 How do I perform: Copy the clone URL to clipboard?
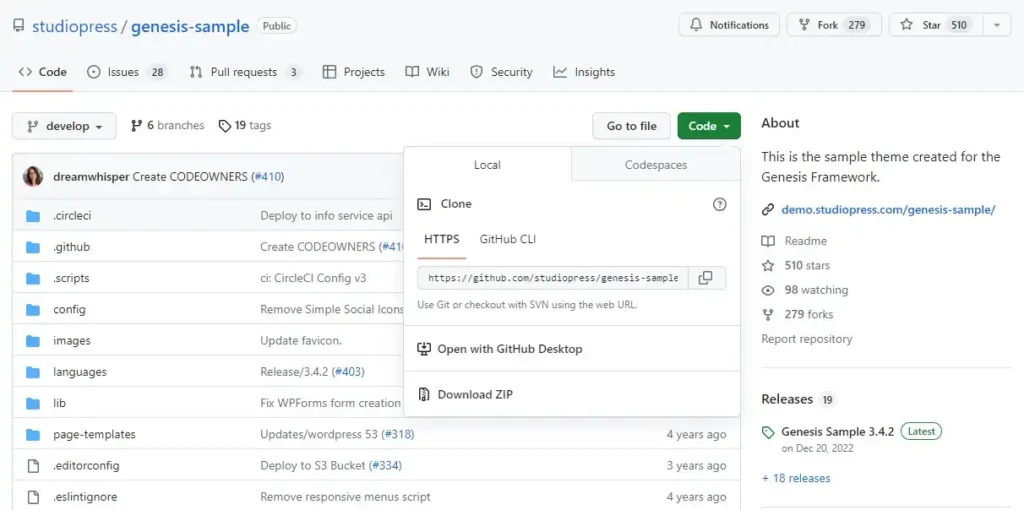click(706, 278)
